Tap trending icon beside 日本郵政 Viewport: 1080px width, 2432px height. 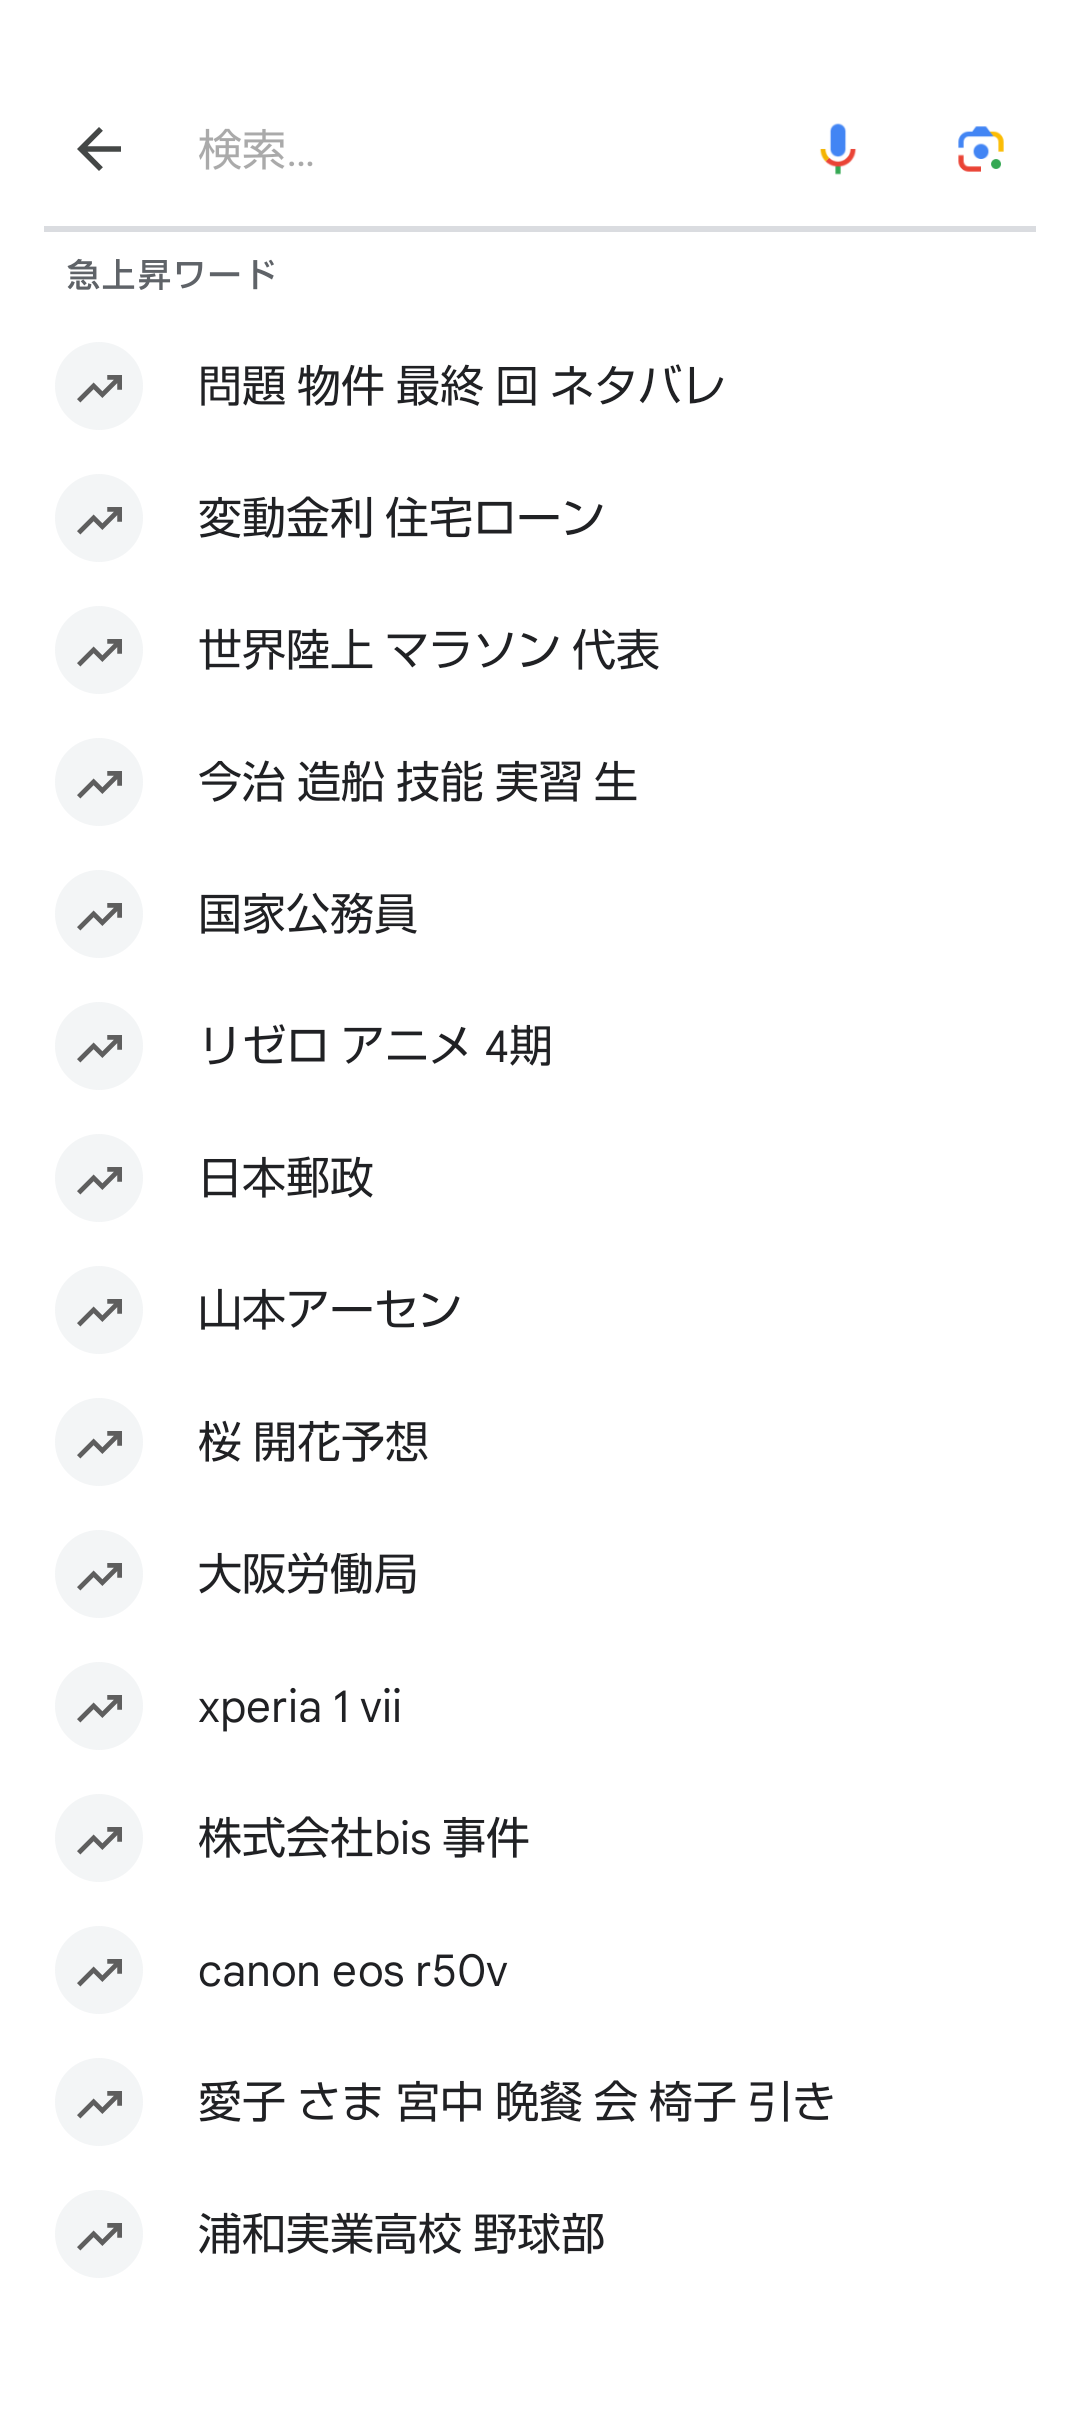click(x=99, y=1178)
